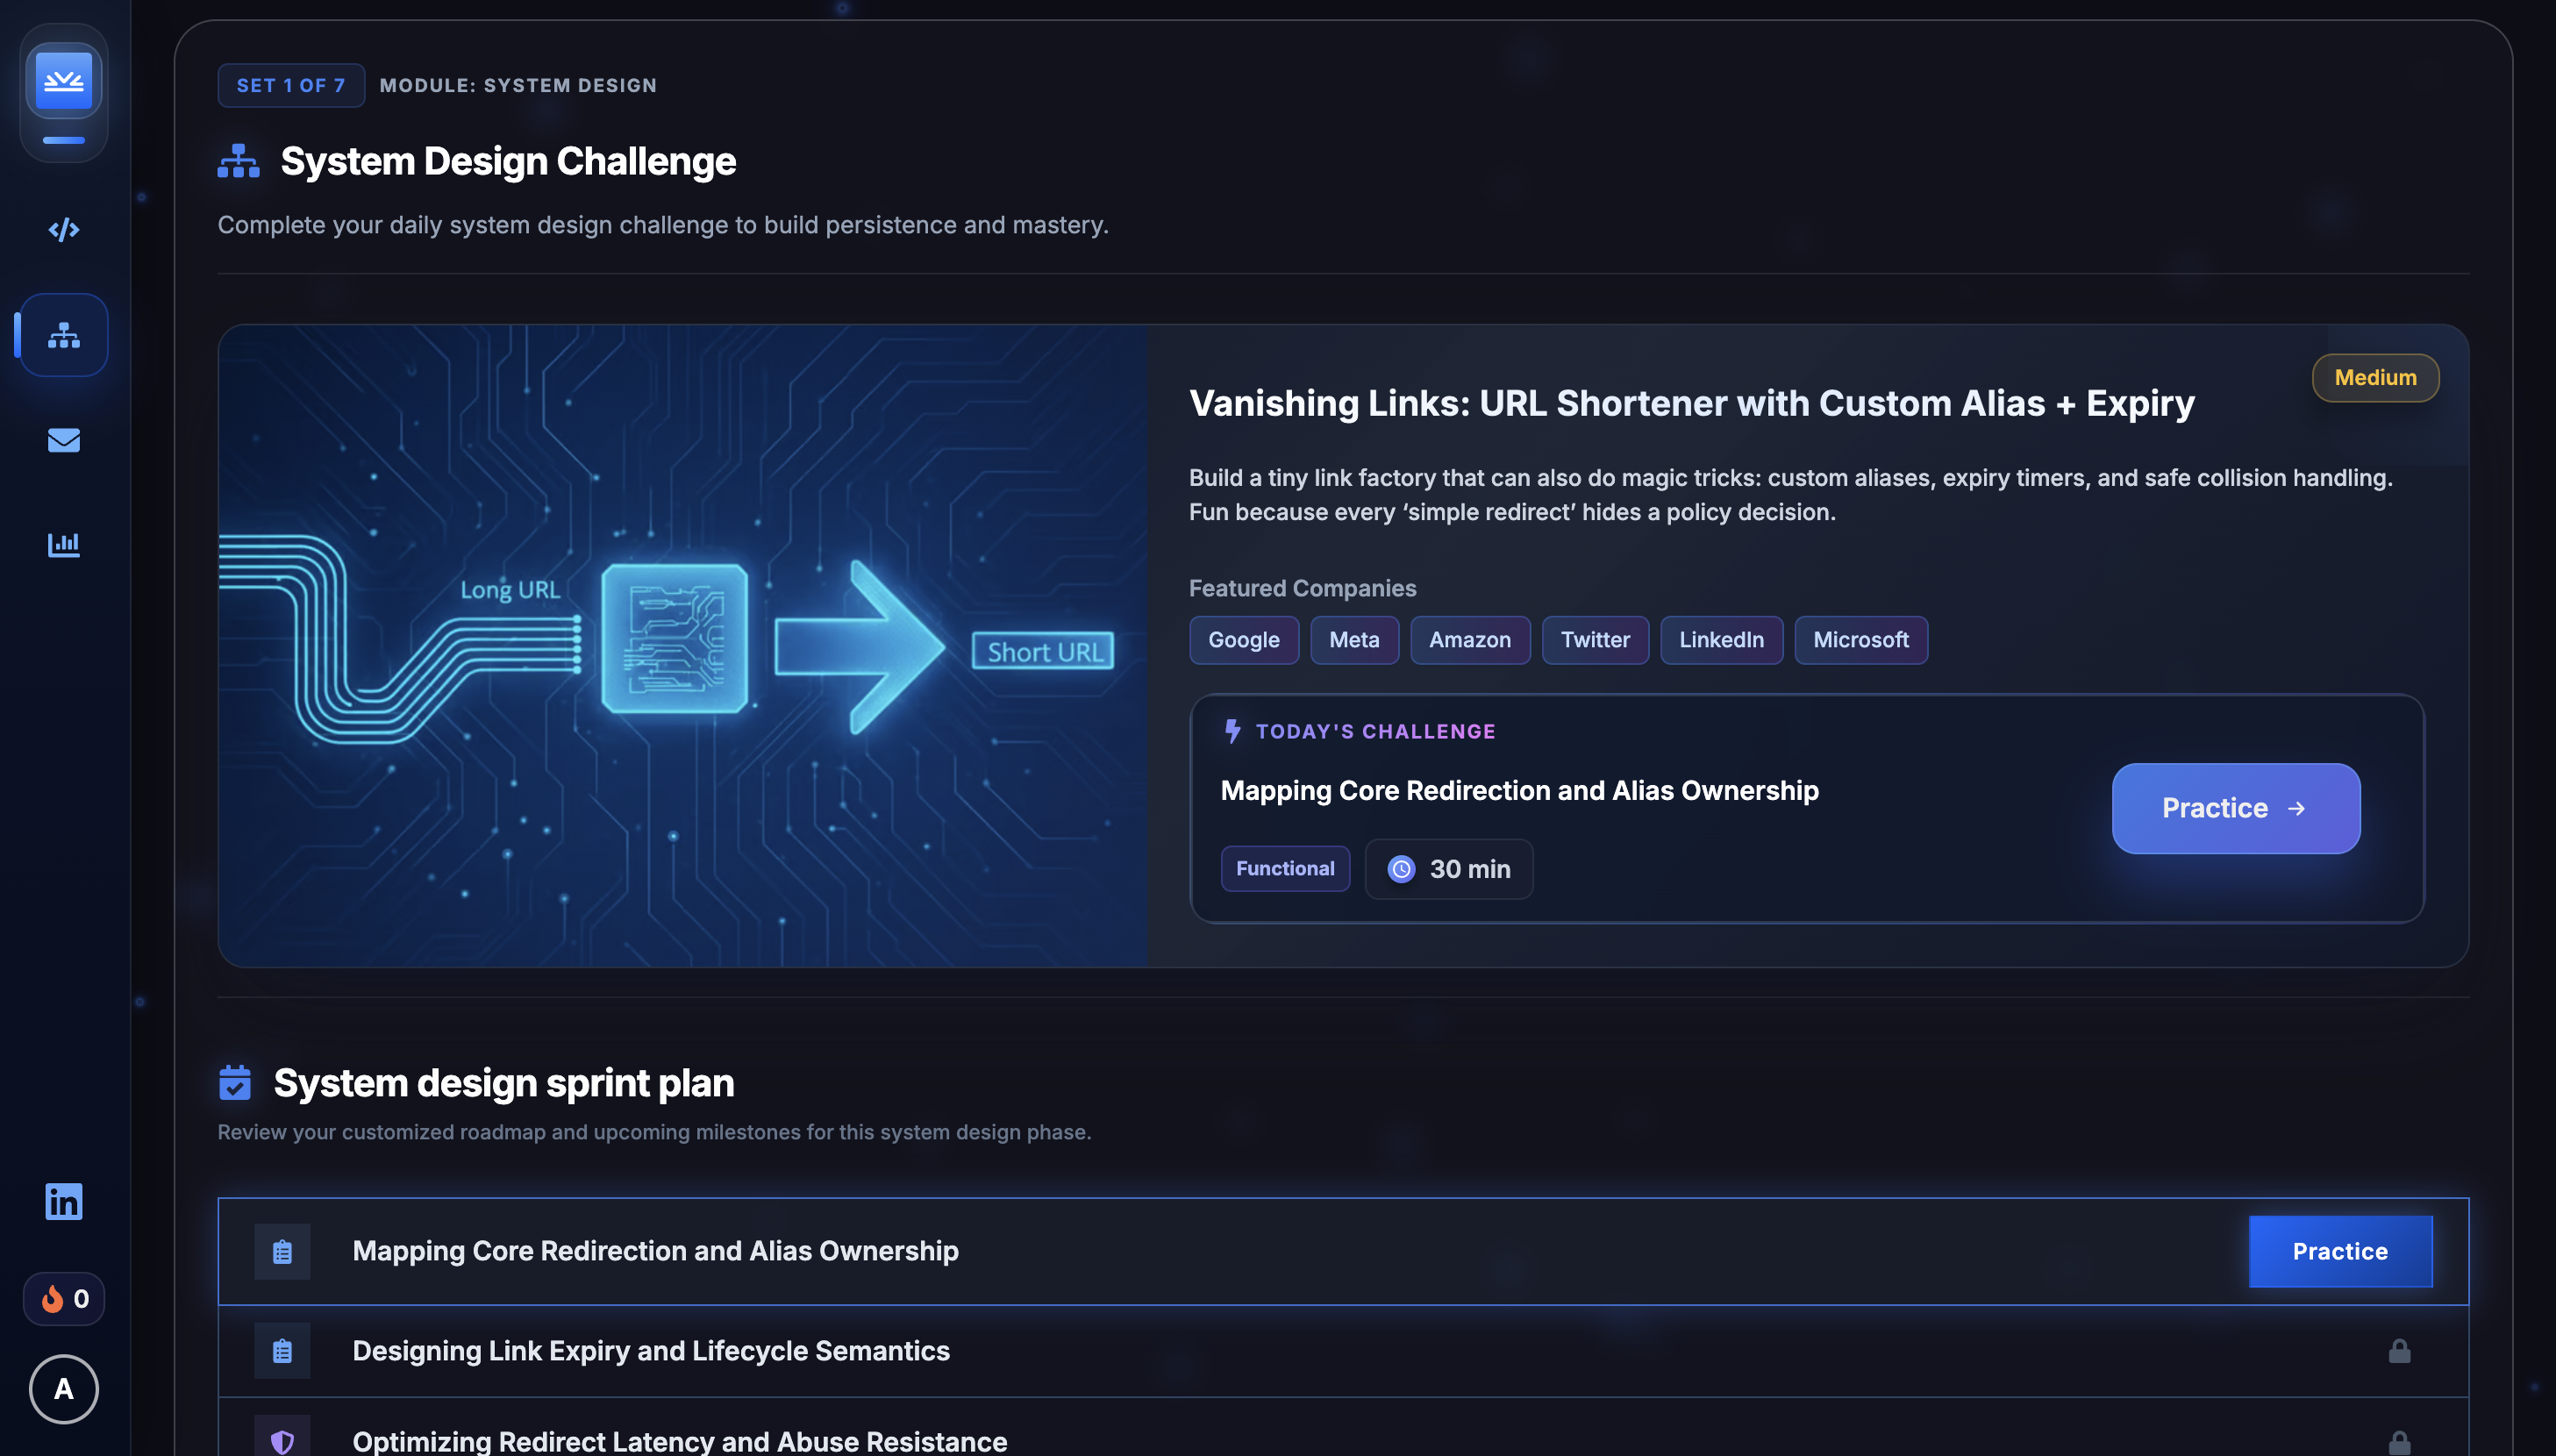The image size is (2556, 1456).
Task: Open the analytics bar chart icon
Action: coord(64,545)
